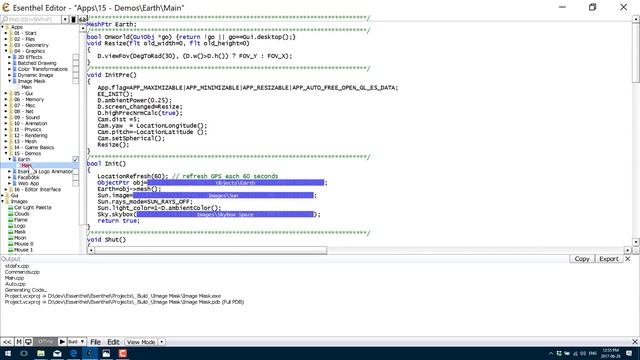Expand the '2D Effects' app
The height and width of the screenshot is (360, 640).
(9, 57)
